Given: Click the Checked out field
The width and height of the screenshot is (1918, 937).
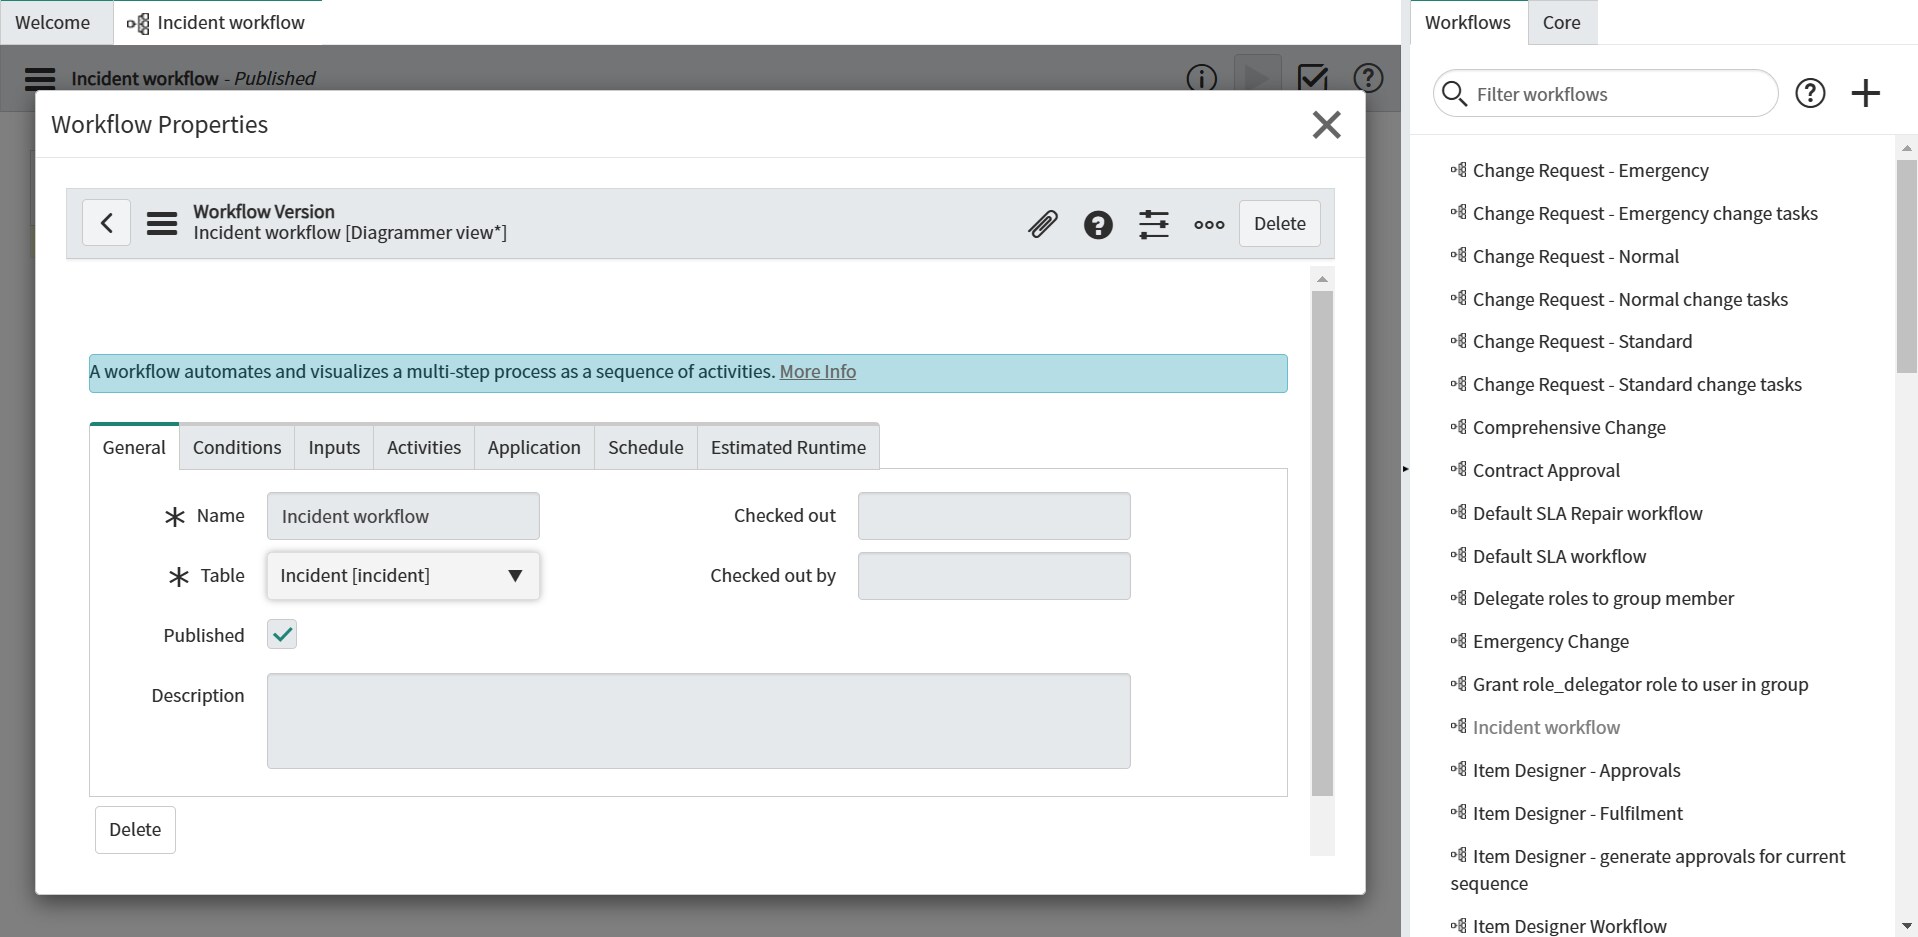Looking at the screenshot, I should tap(994, 516).
